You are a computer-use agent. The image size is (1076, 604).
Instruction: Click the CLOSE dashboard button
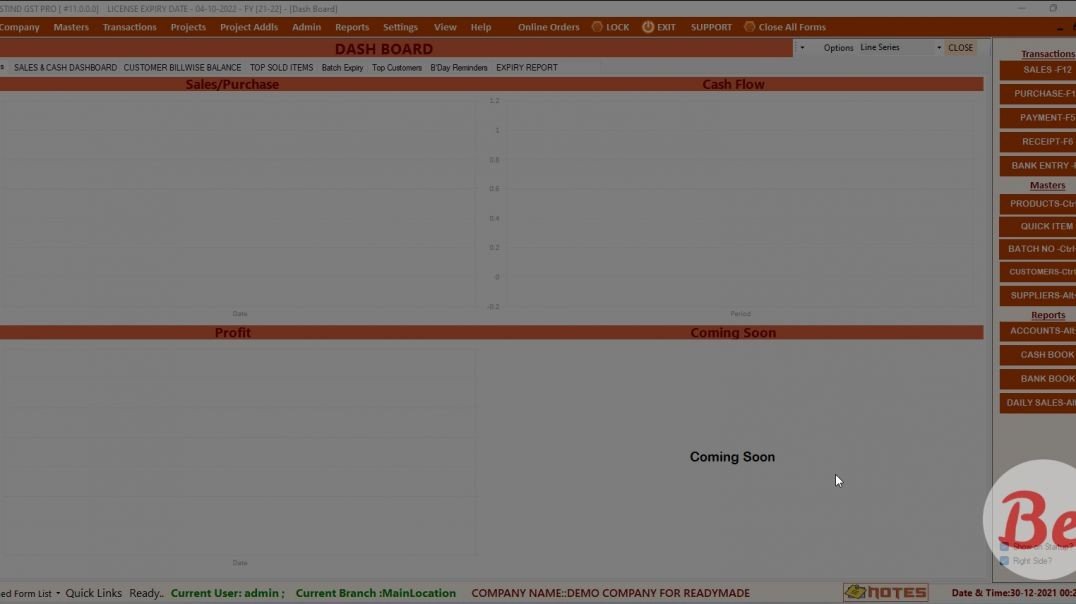(960, 48)
